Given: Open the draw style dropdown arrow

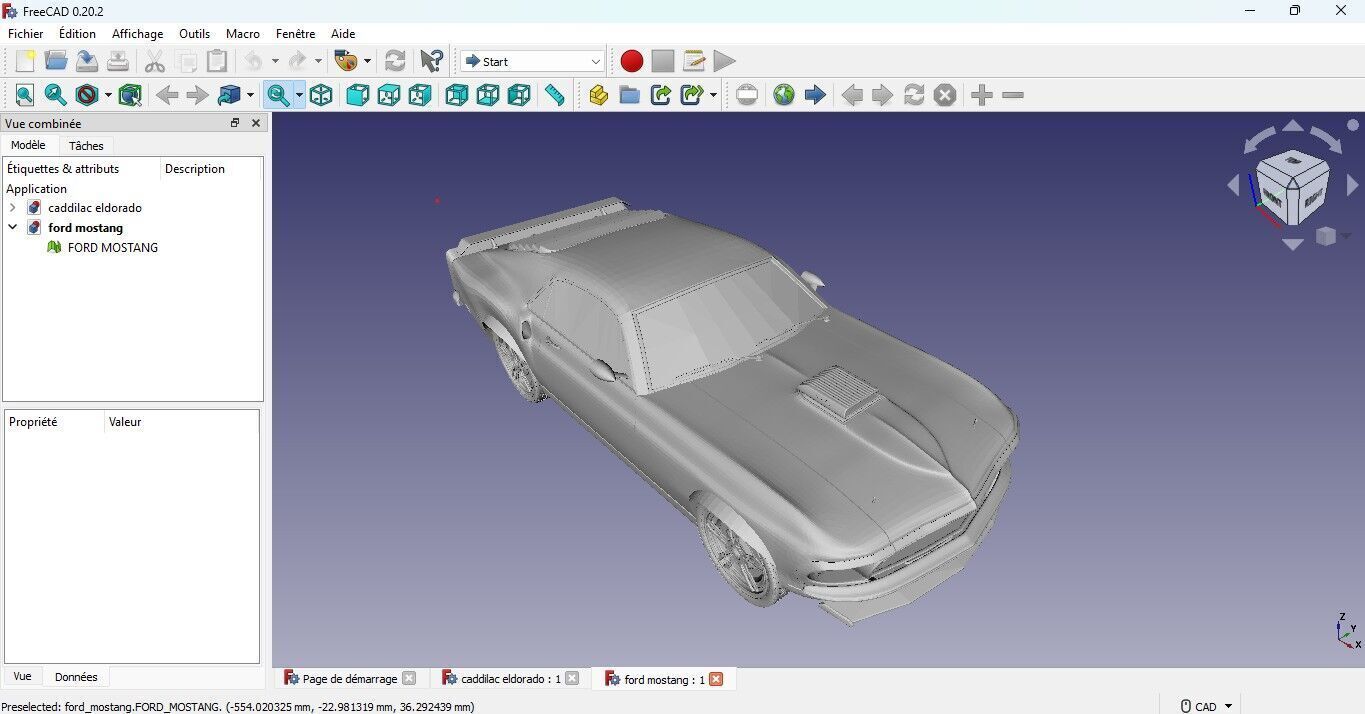Looking at the screenshot, I should coord(108,95).
